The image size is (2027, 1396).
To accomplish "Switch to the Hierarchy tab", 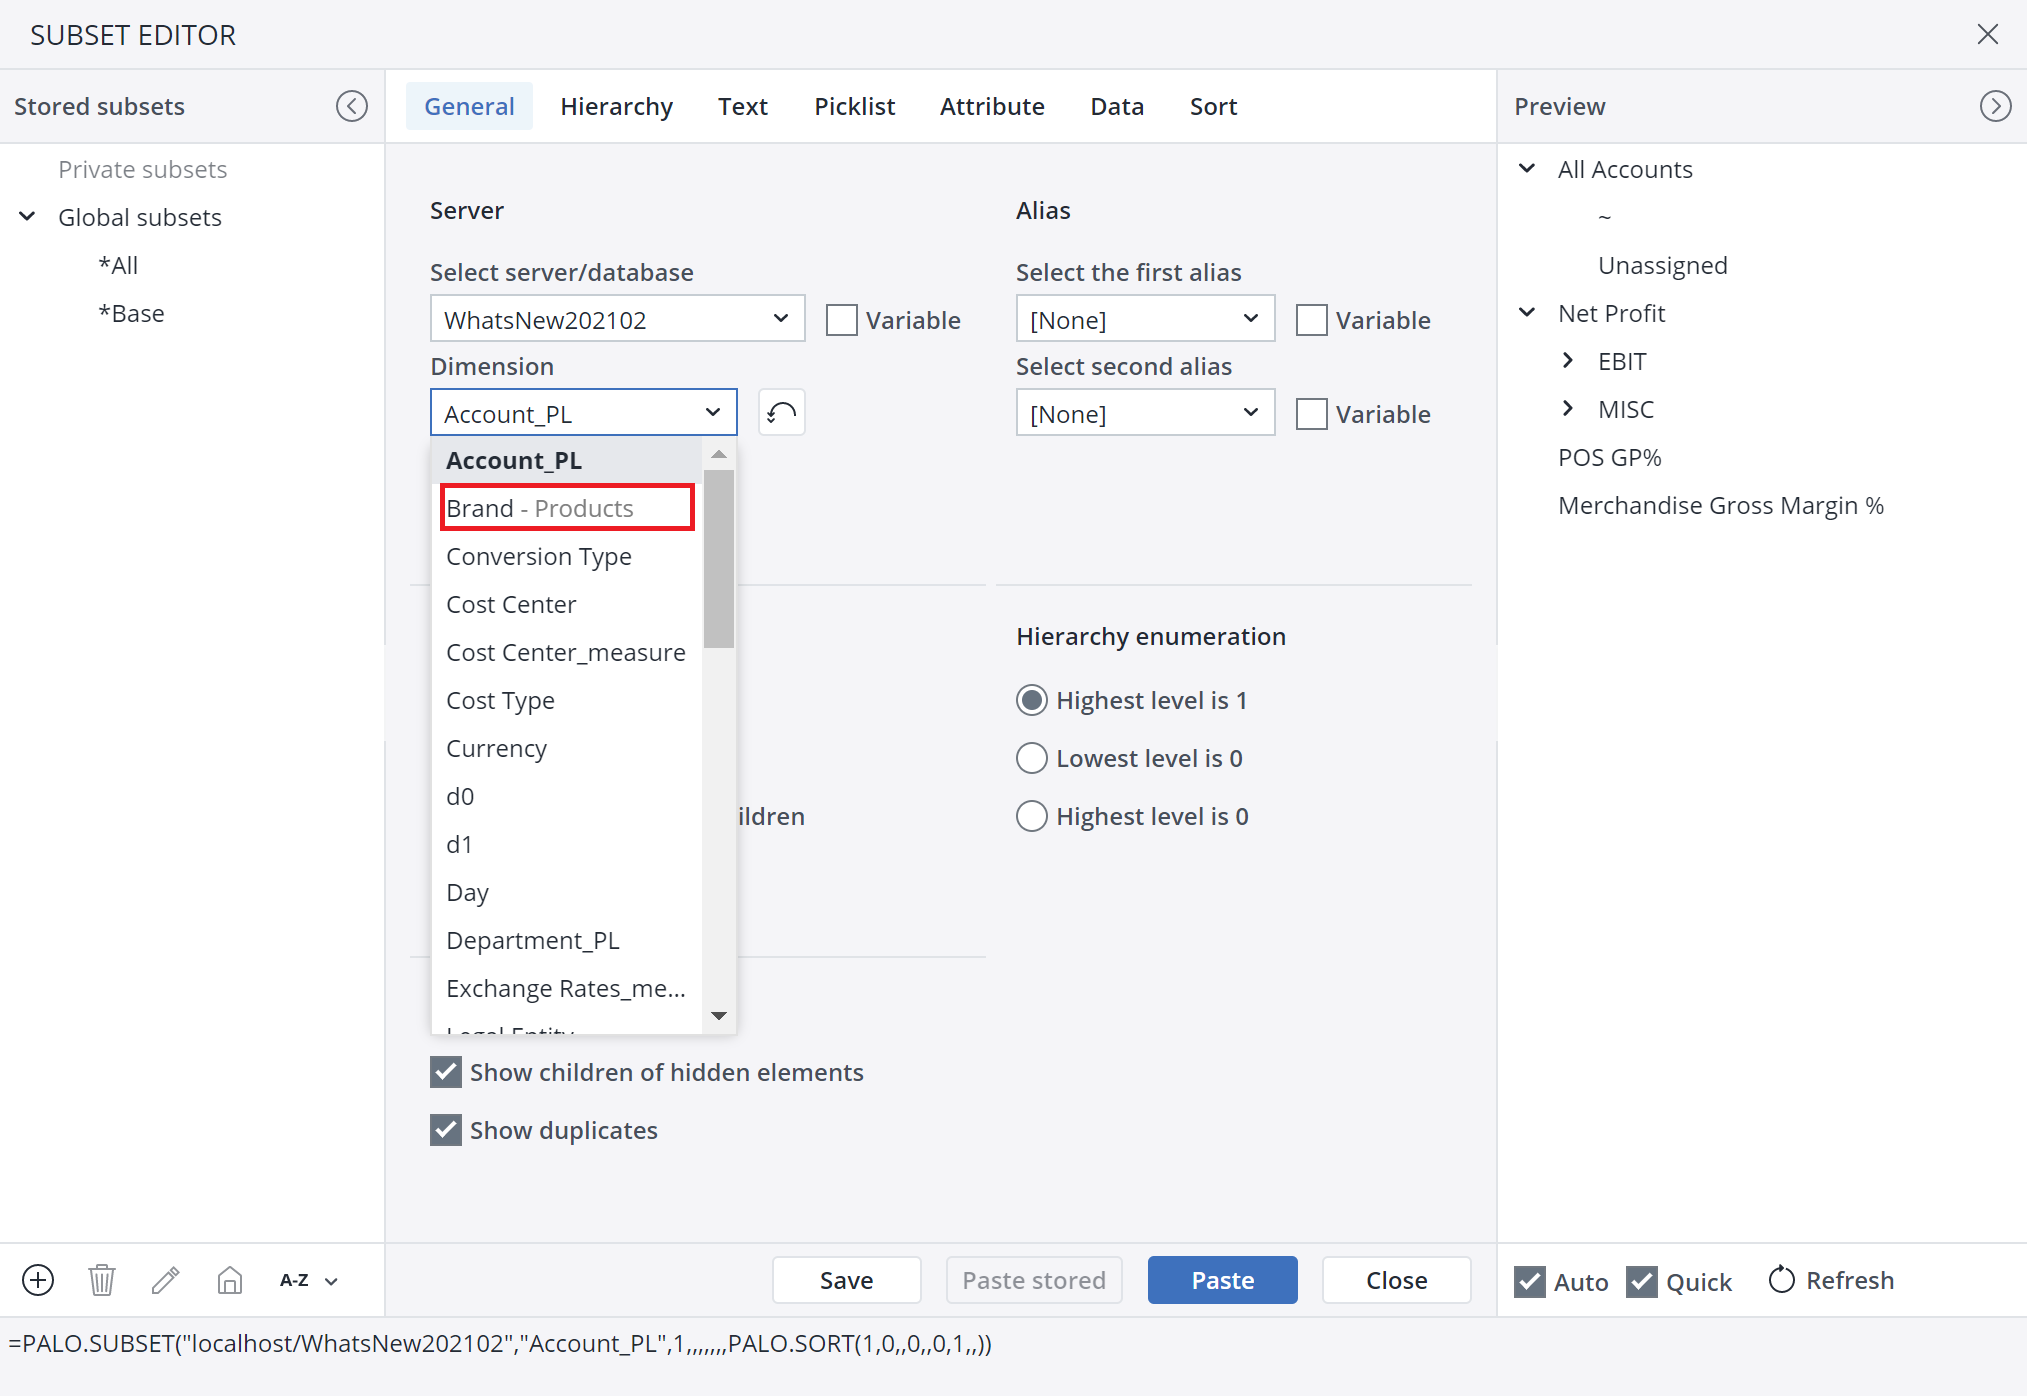I will (616, 106).
